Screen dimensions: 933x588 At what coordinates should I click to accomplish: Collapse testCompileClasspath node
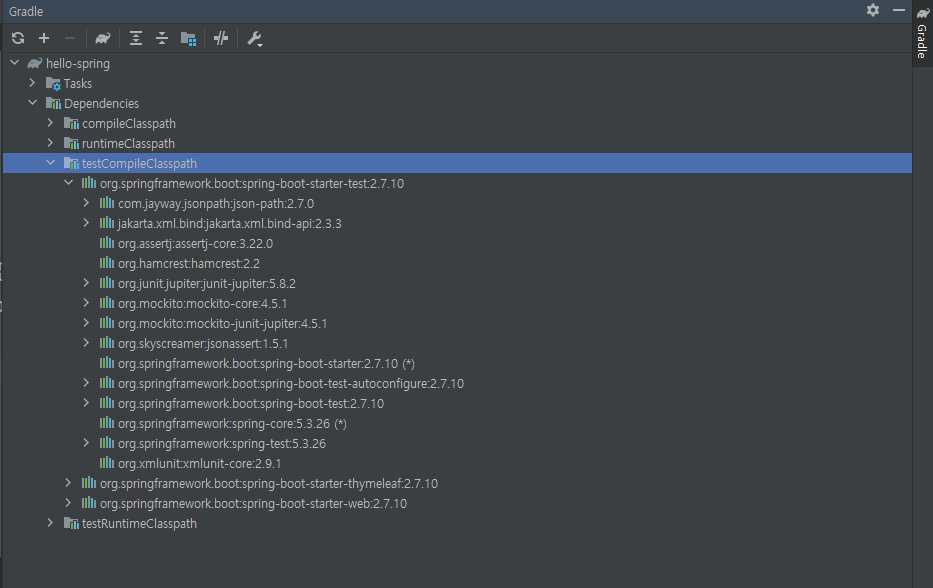pyautogui.click(x=51, y=162)
